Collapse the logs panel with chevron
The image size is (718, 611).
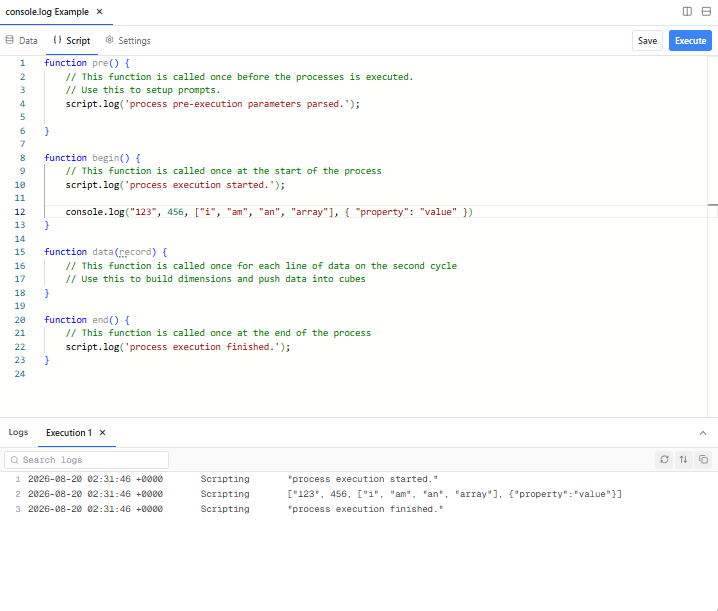703,433
